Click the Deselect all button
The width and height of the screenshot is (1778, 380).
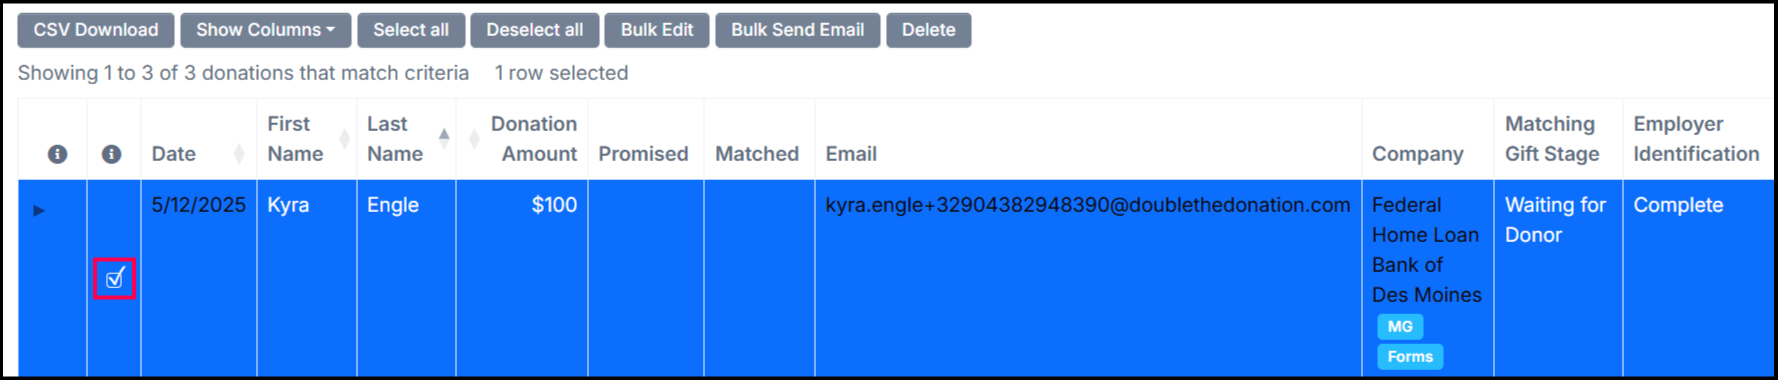pos(535,30)
